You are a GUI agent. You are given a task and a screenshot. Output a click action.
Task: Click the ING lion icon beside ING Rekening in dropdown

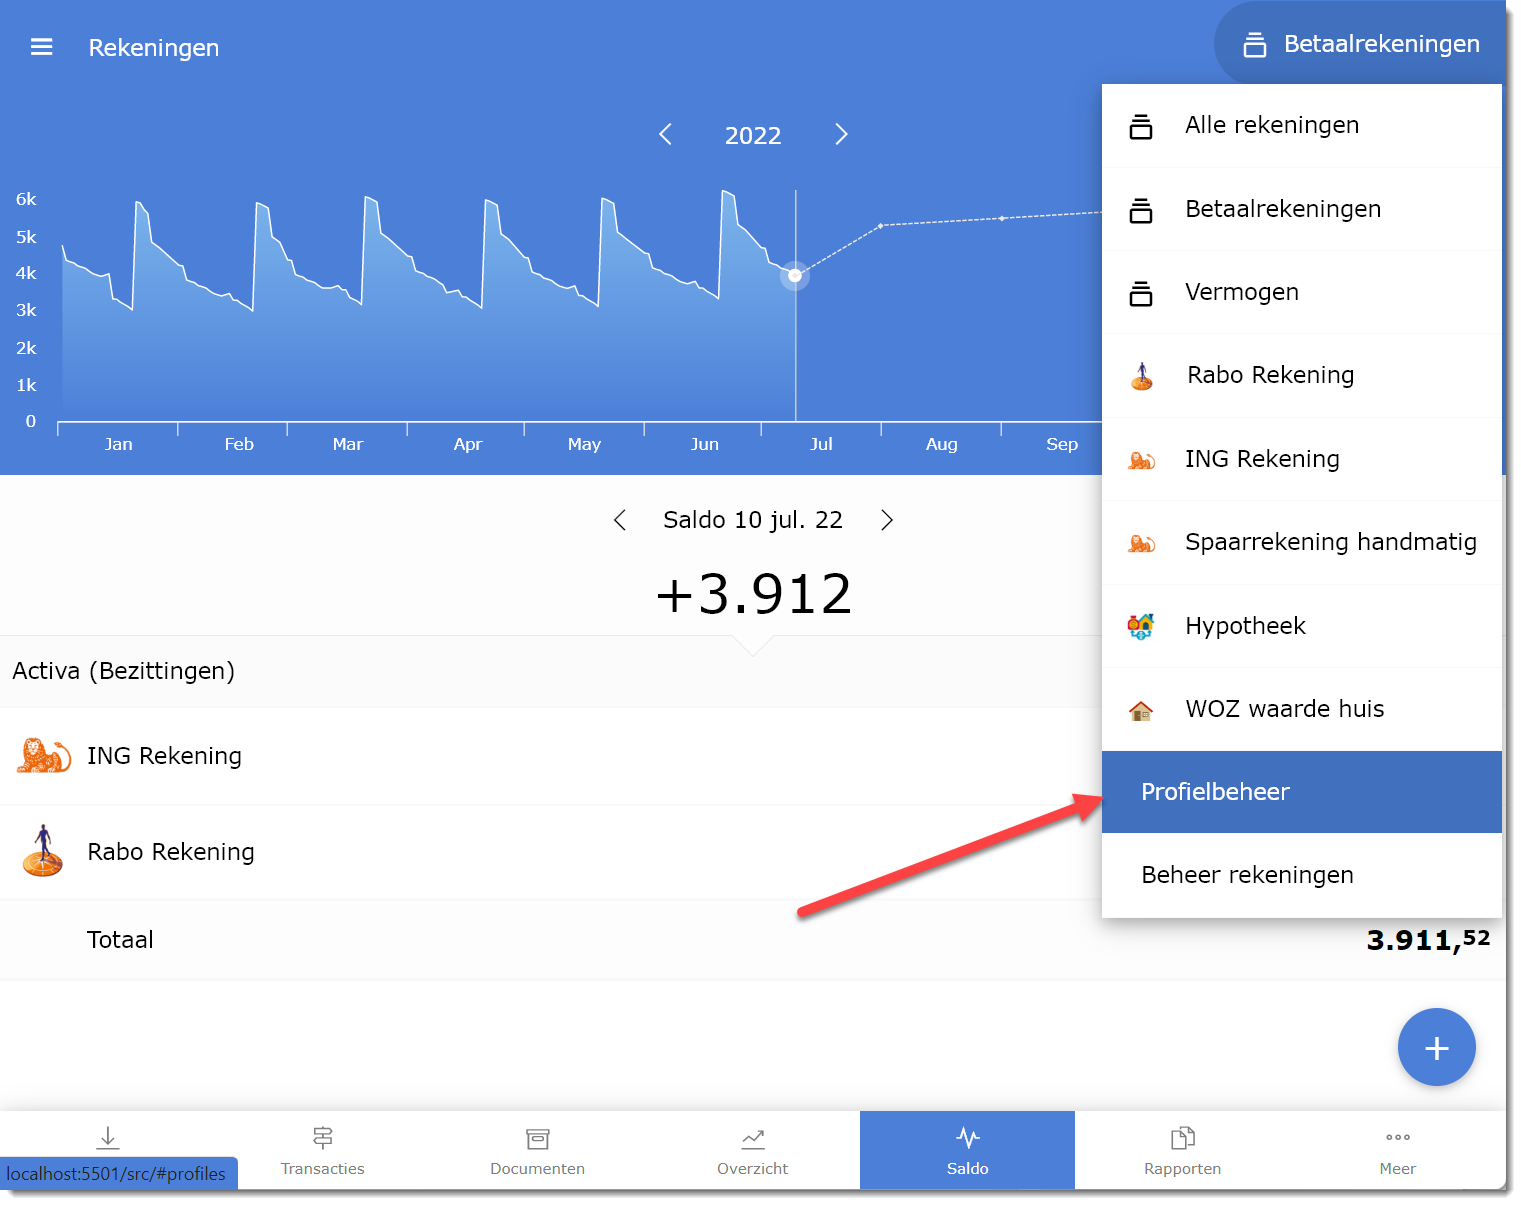[x=1141, y=460]
